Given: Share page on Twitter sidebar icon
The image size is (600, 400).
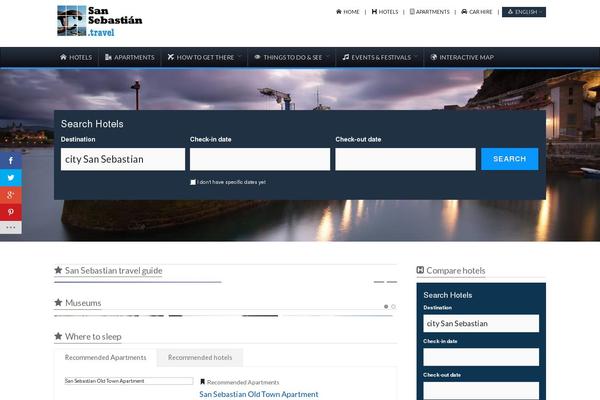Looking at the screenshot, I should (x=11, y=178).
